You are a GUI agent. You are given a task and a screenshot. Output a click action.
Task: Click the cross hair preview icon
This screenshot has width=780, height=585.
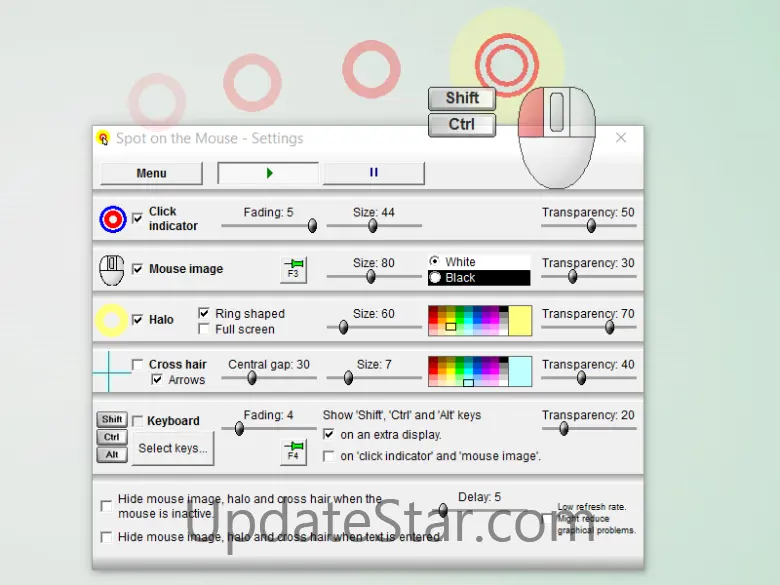(110, 371)
